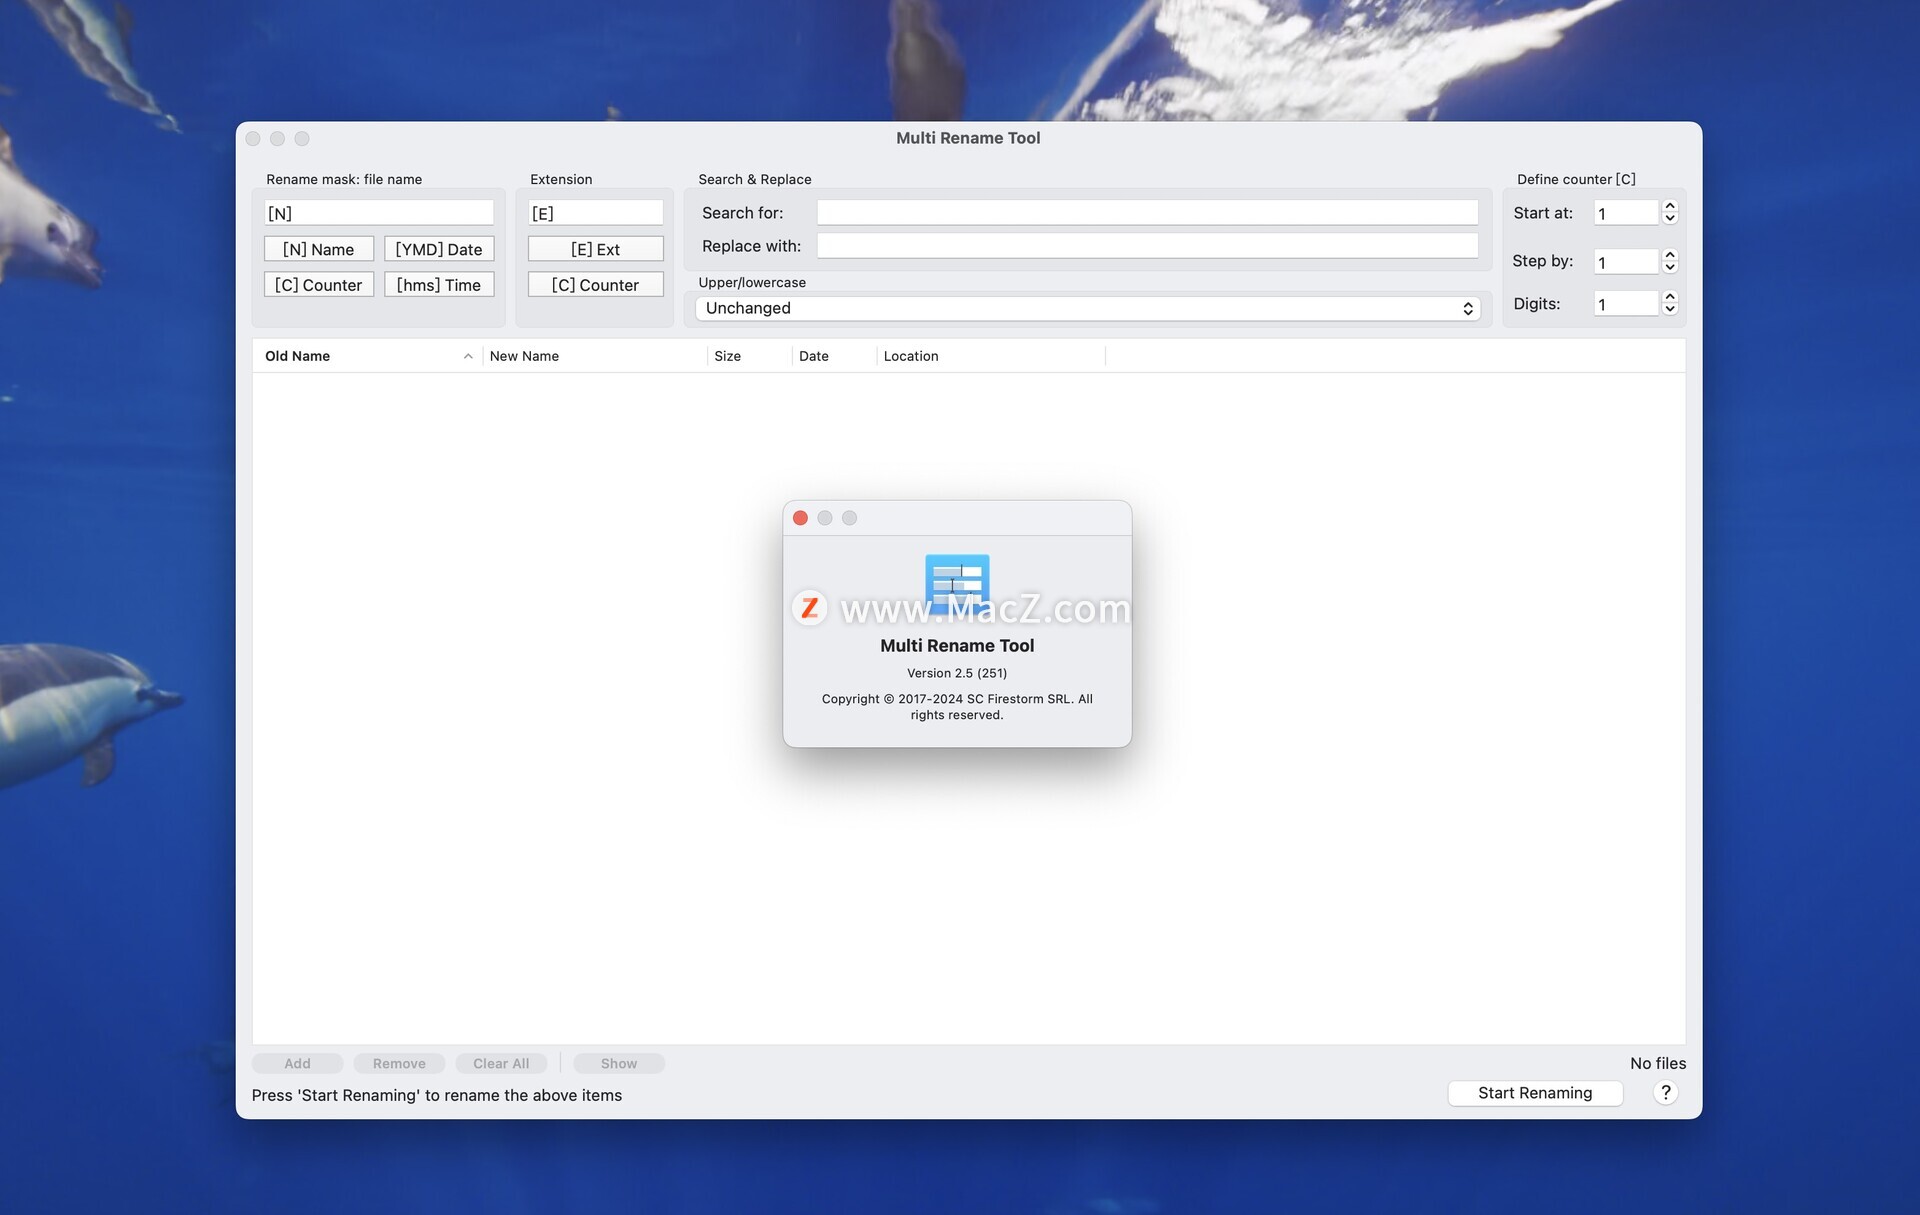Click the Clear All button
Image resolution: width=1920 pixels, height=1215 pixels.
[x=501, y=1064]
